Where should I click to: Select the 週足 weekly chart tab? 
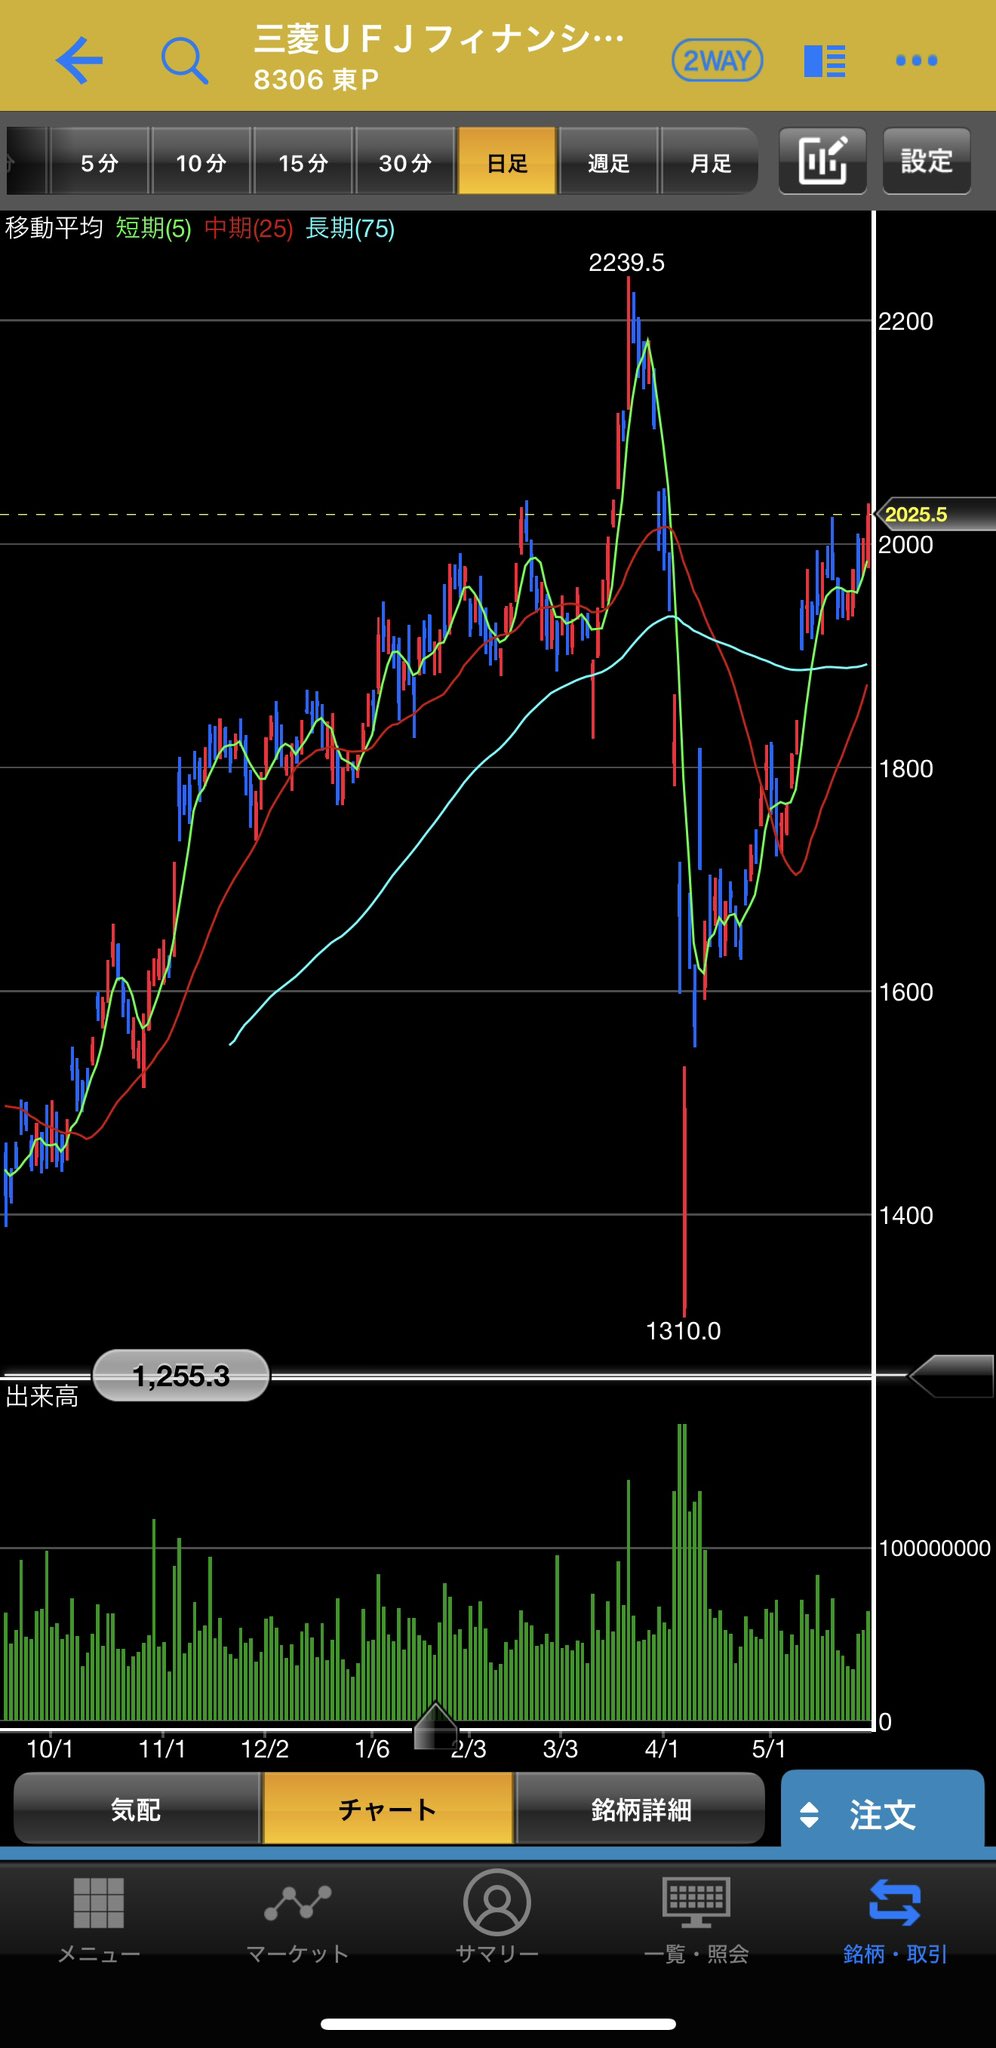pyautogui.click(x=609, y=162)
